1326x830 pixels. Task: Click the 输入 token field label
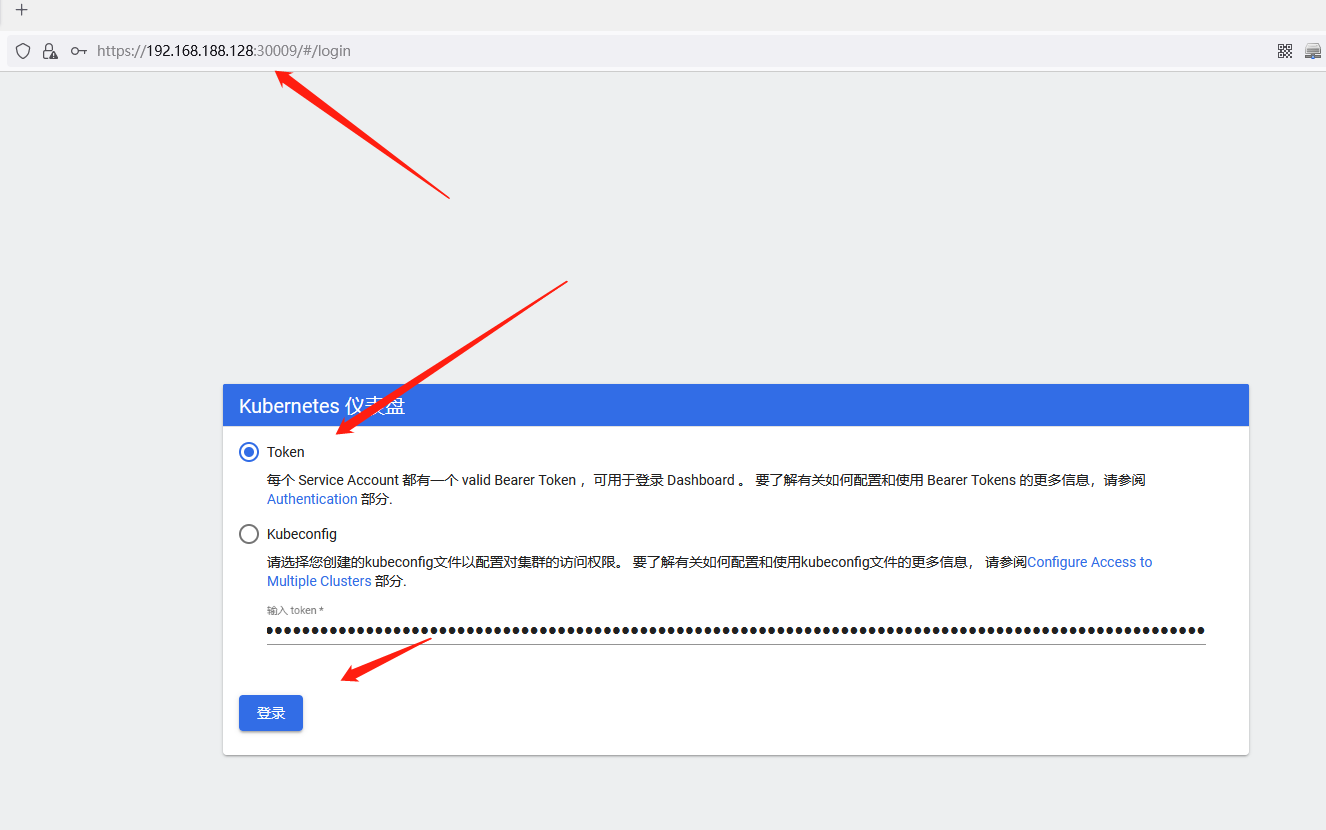point(295,610)
